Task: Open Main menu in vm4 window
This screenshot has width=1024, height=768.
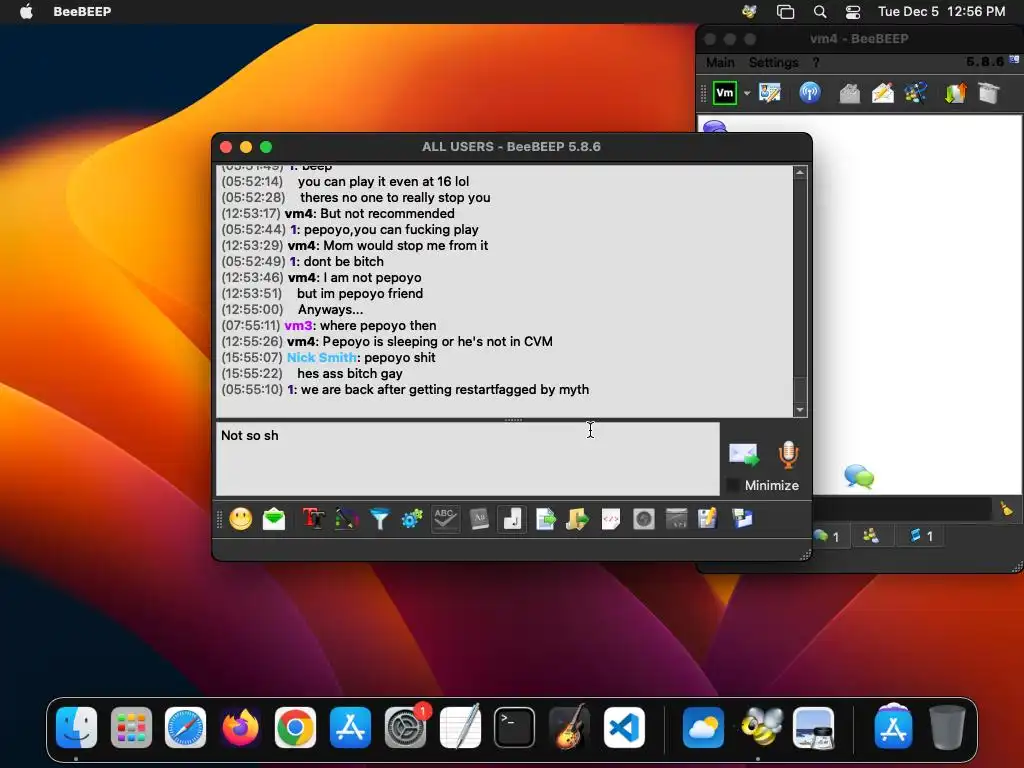Action: click(x=720, y=62)
